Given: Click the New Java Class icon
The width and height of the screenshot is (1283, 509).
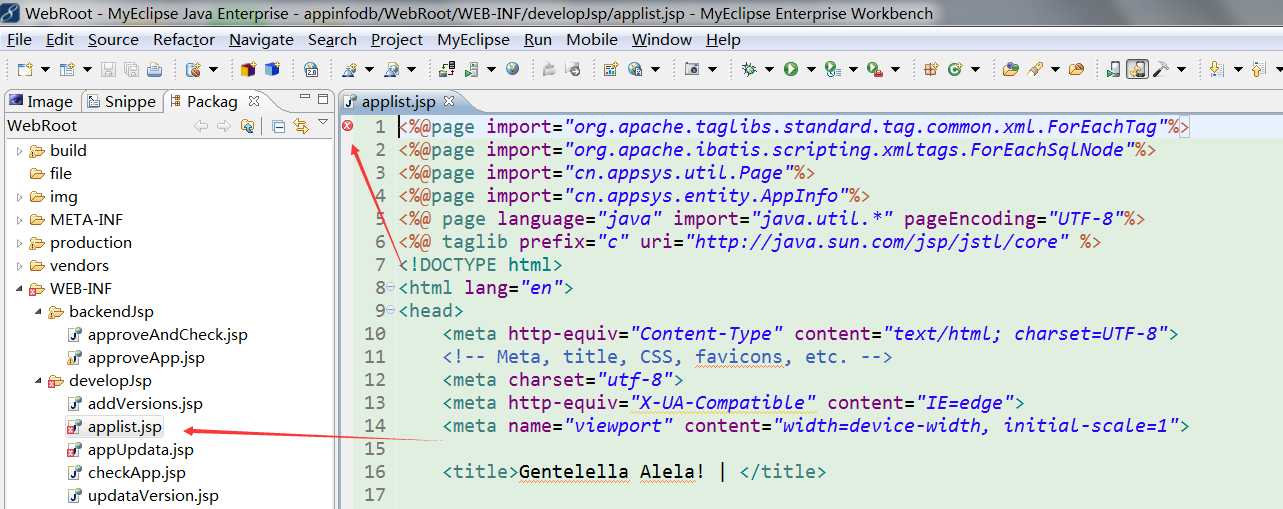Looking at the screenshot, I should (x=954, y=69).
